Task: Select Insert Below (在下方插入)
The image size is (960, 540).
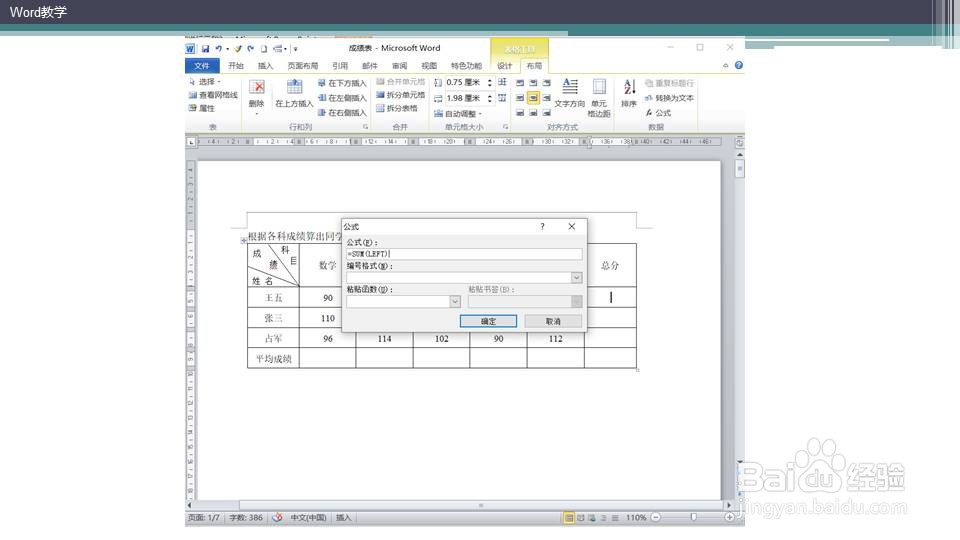Action: (342, 83)
